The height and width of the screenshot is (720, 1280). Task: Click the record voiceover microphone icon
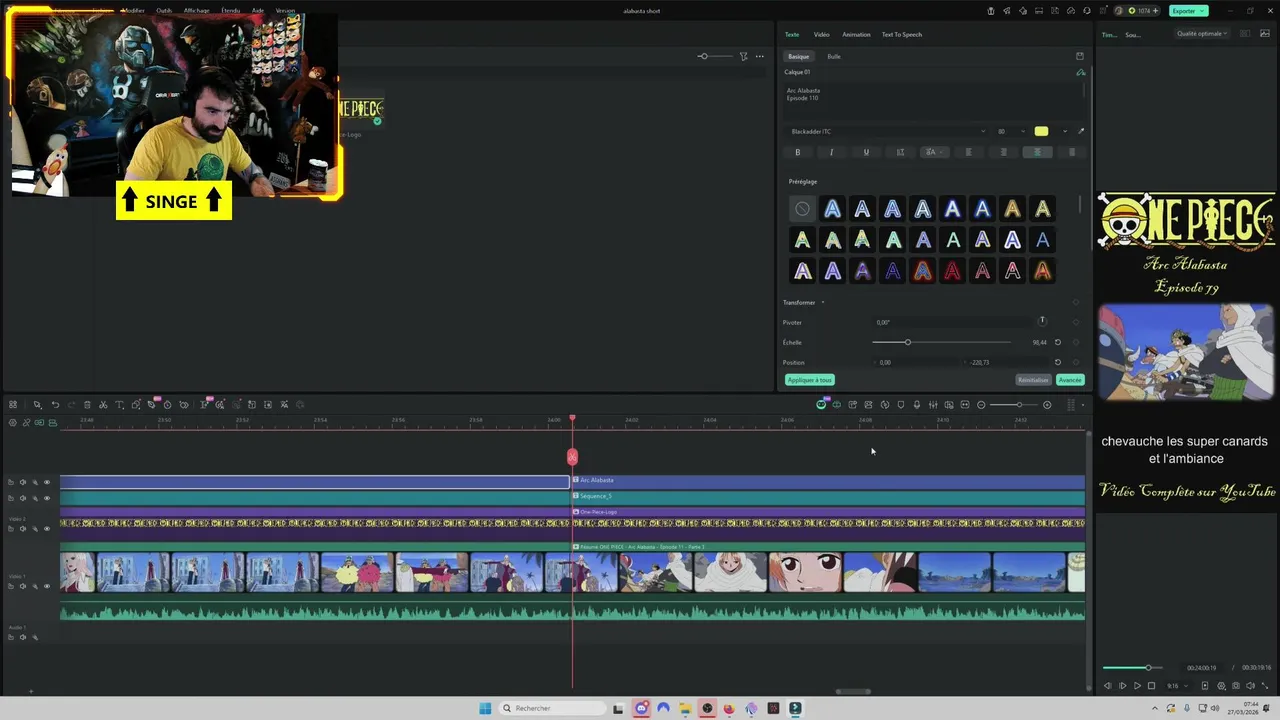pyautogui.click(x=917, y=405)
